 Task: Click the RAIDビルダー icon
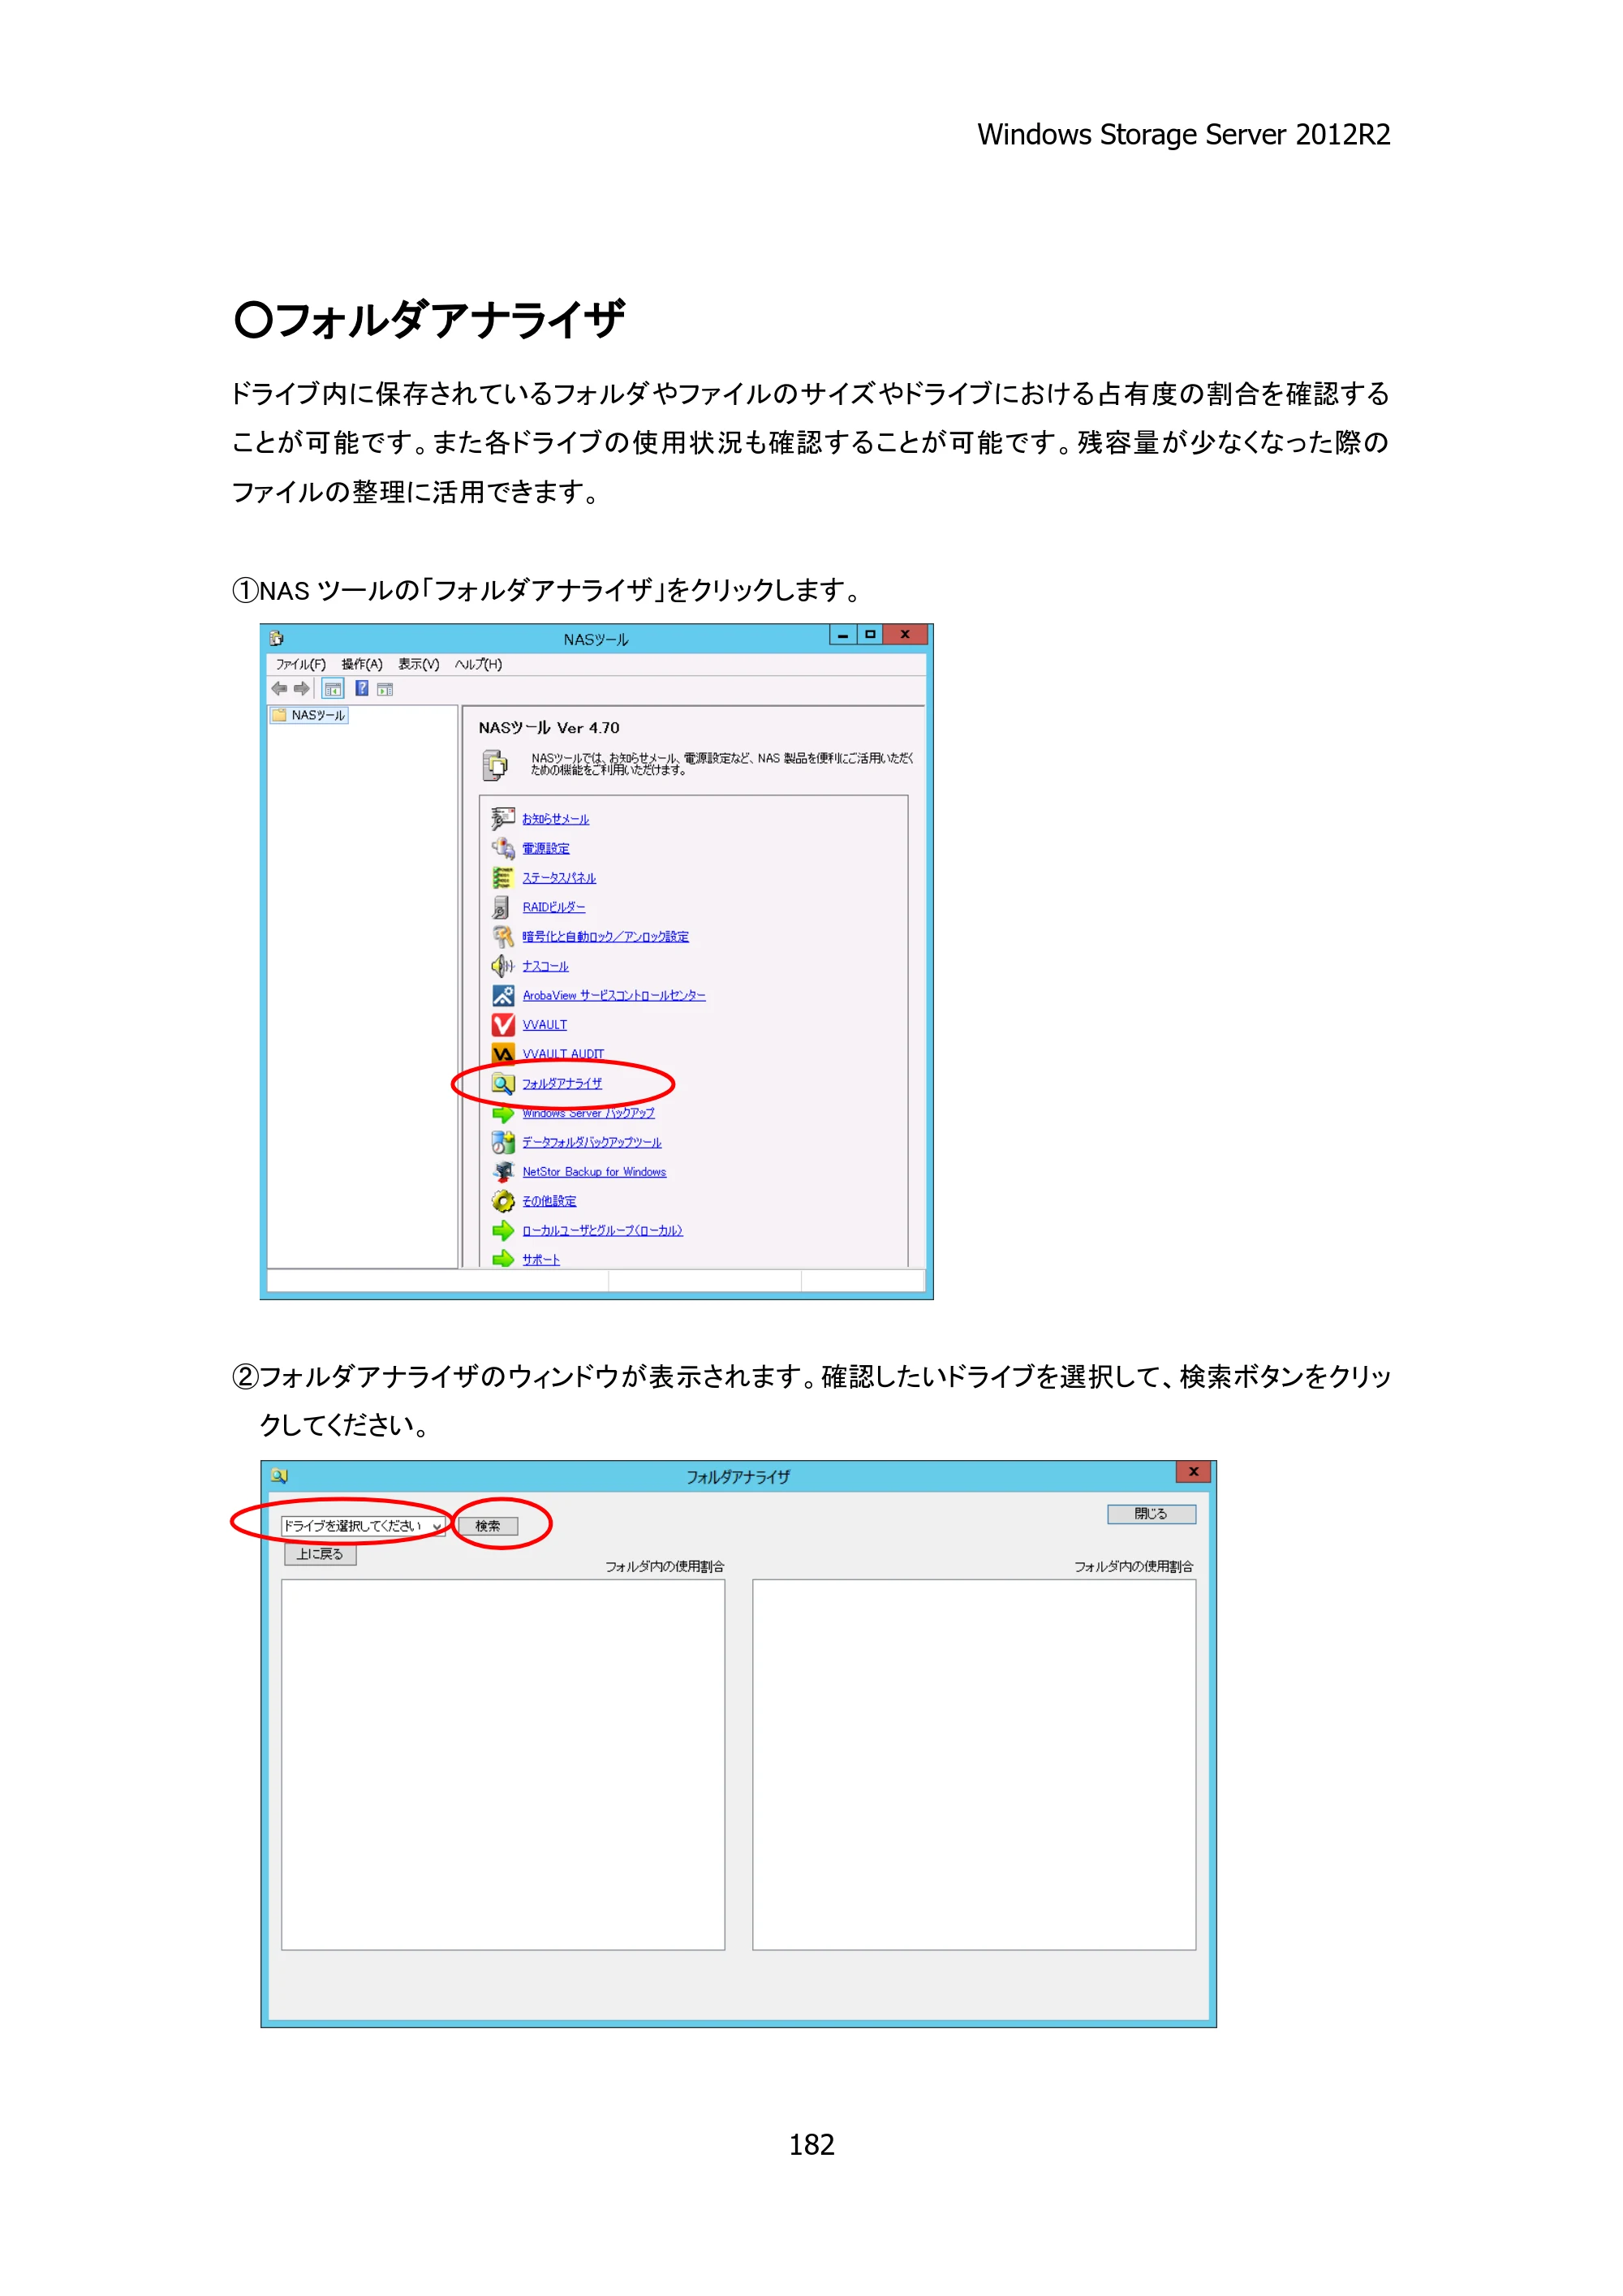click(502, 907)
